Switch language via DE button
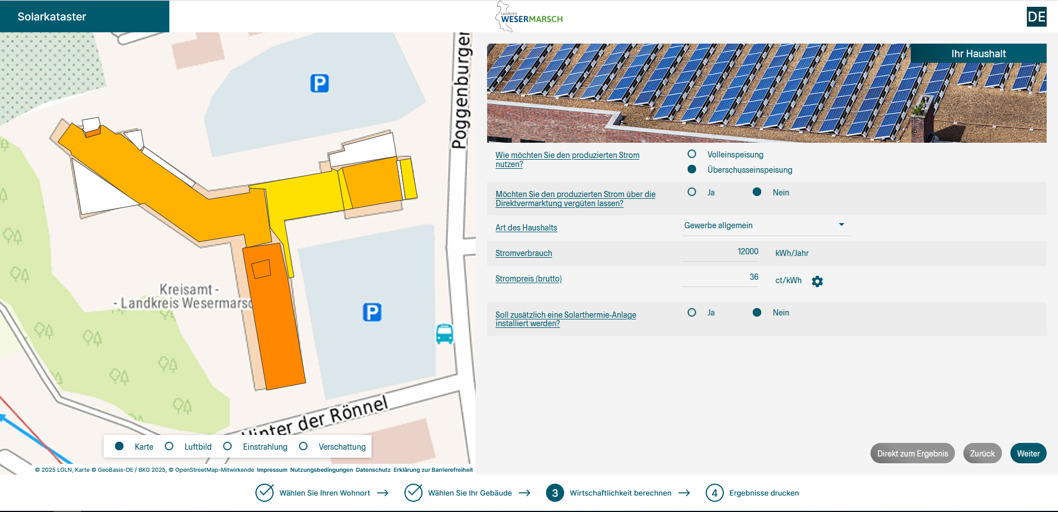Viewport: 1058px width, 512px height. (x=1036, y=17)
